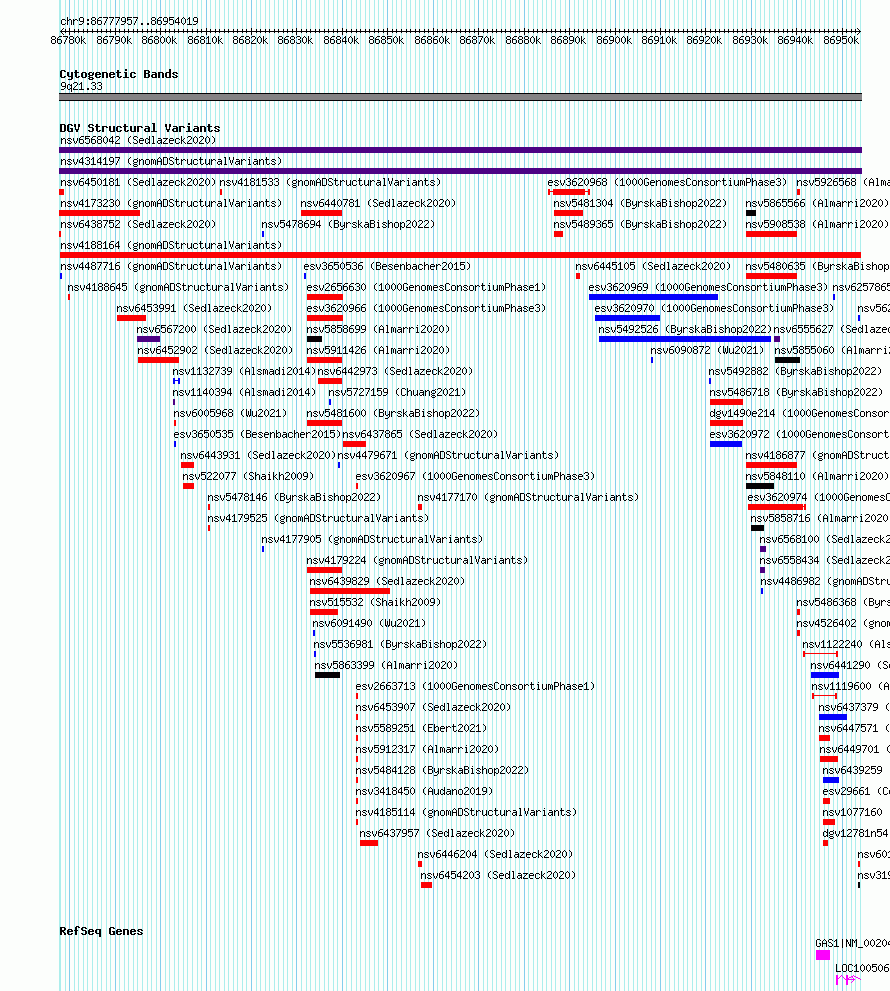890x991 pixels.
Task: Click the nsv6568042 (Sedlazeck2020) variant label
Action: 138,140
